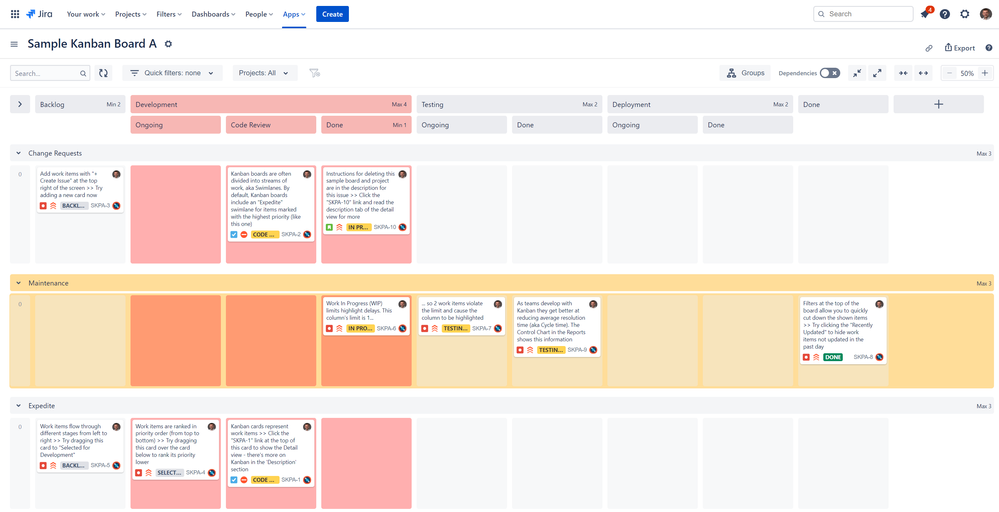Open the Jira settings gear in top bar
Image resolution: width=999 pixels, height=512 pixels.
[x=965, y=14]
